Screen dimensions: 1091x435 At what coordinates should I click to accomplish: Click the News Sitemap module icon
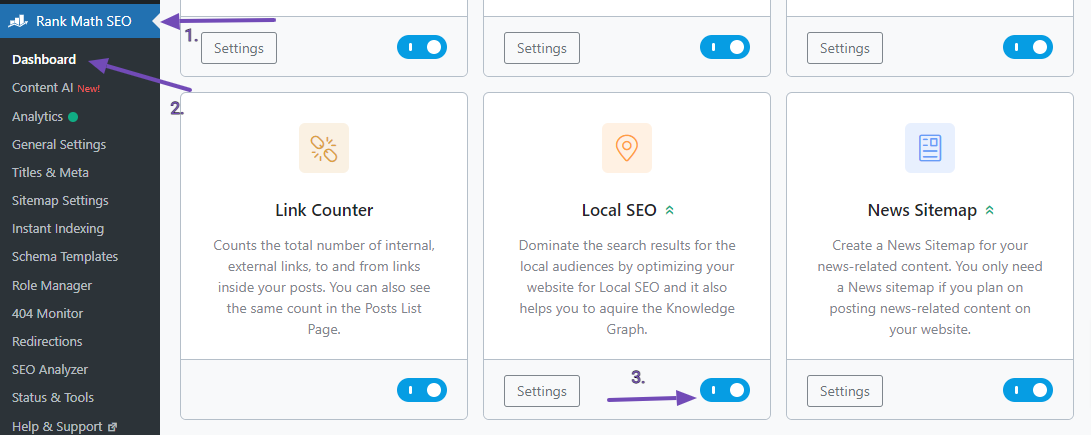pos(930,148)
